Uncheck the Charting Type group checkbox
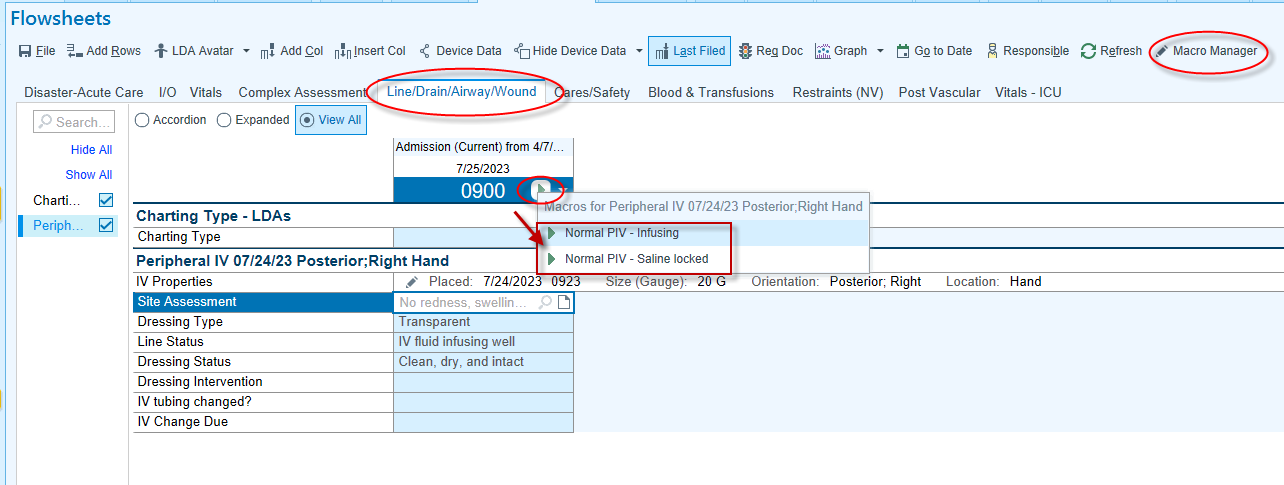Screen dimensions: 1284x485 pos(106,200)
